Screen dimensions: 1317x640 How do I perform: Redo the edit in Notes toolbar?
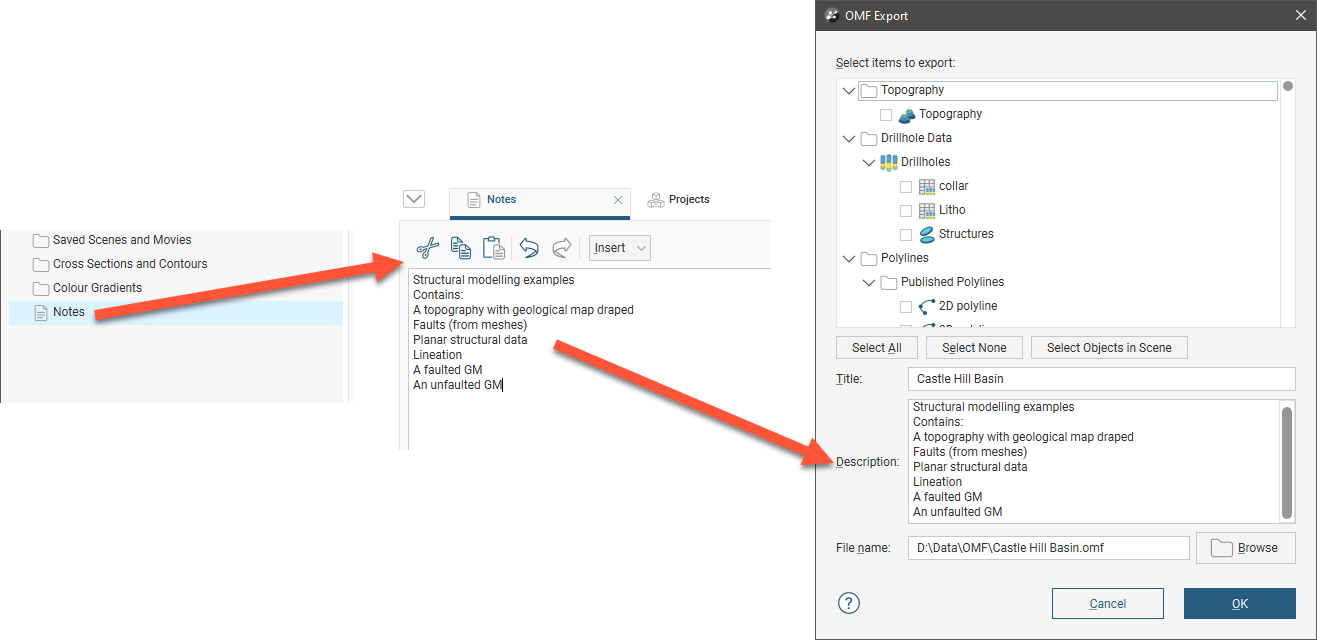[562, 248]
